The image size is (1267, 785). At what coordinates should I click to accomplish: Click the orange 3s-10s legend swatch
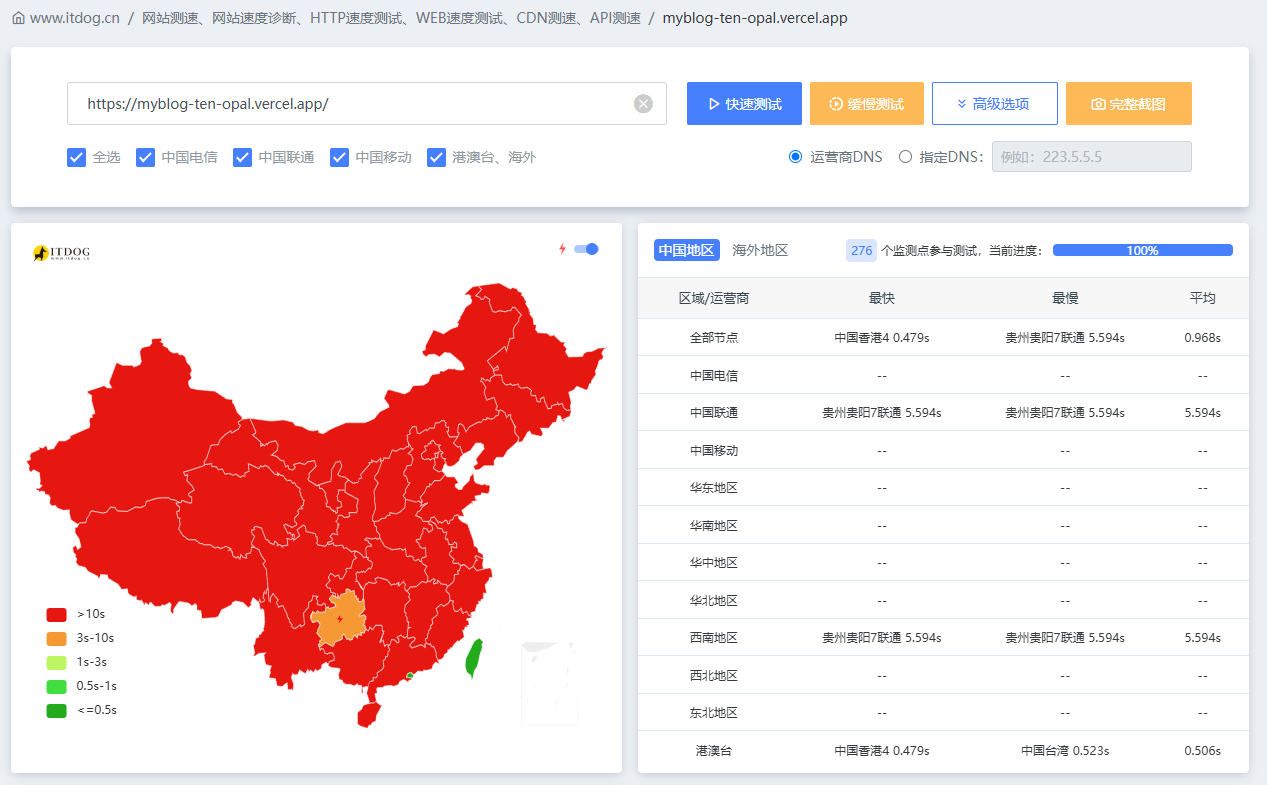tap(57, 638)
